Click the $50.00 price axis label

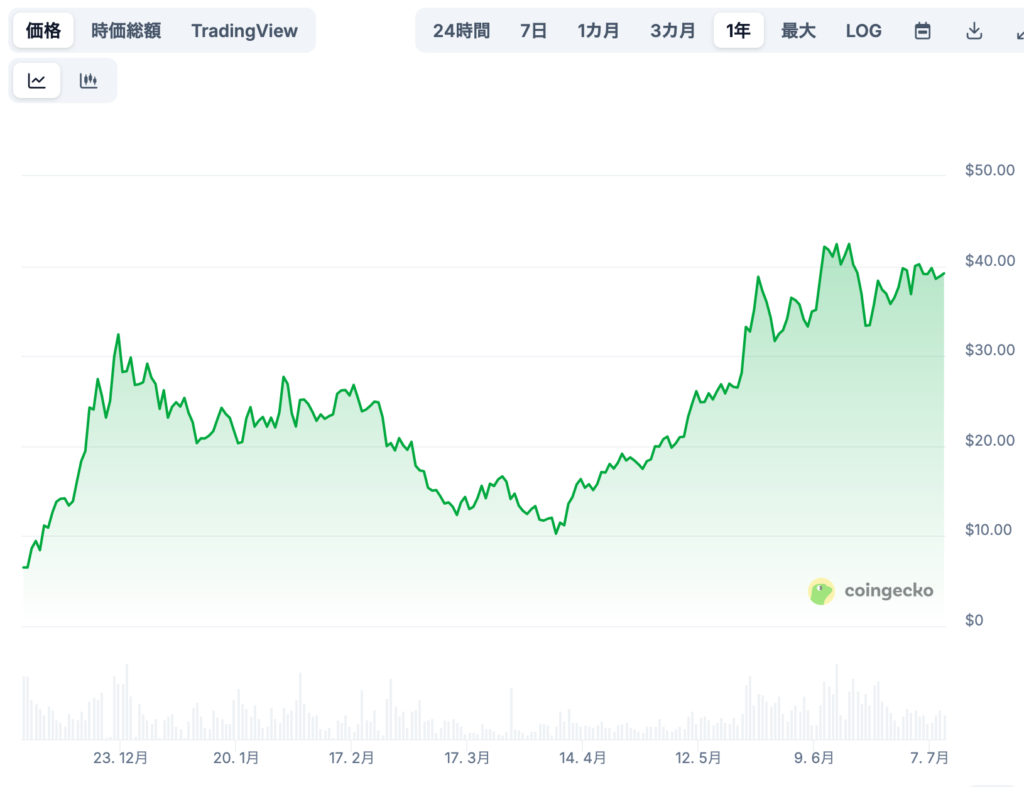click(989, 170)
